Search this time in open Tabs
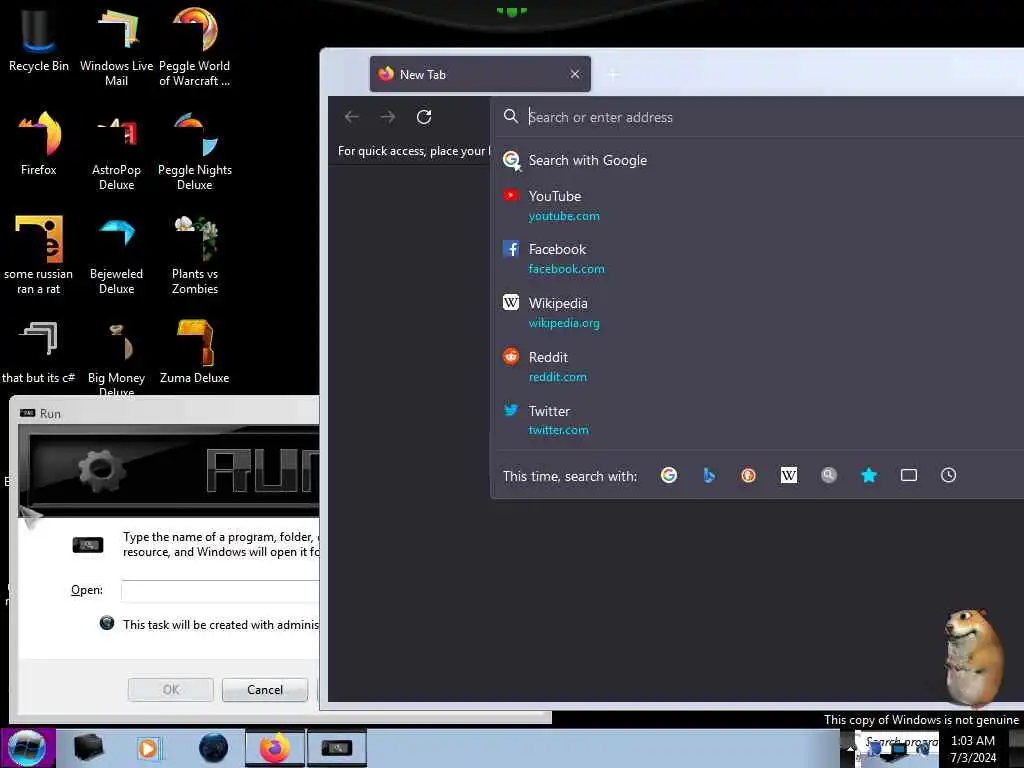The image size is (1024, 768). tap(909, 475)
